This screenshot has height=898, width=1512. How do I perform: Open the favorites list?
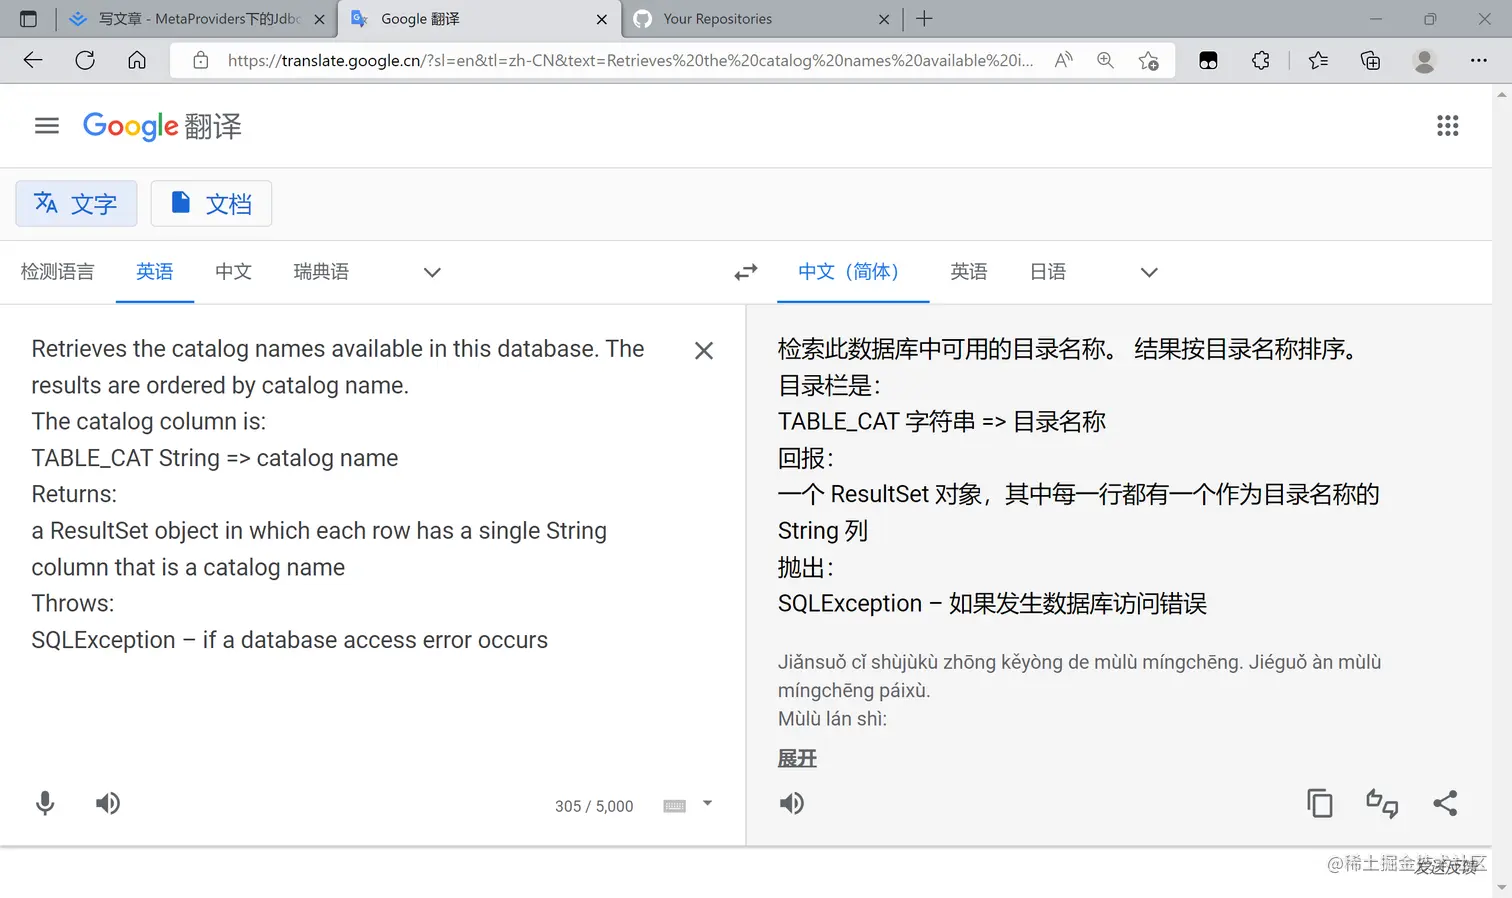pyautogui.click(x=1318, y=60)
